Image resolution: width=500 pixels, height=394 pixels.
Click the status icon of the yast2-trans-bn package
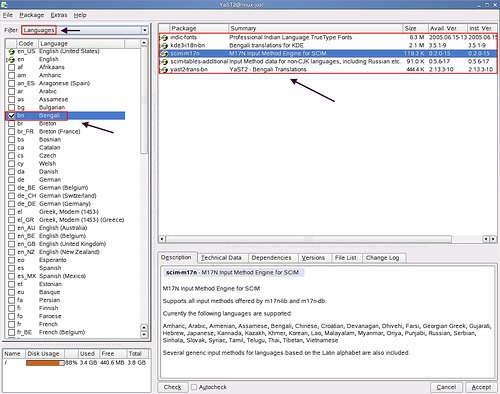164,70
